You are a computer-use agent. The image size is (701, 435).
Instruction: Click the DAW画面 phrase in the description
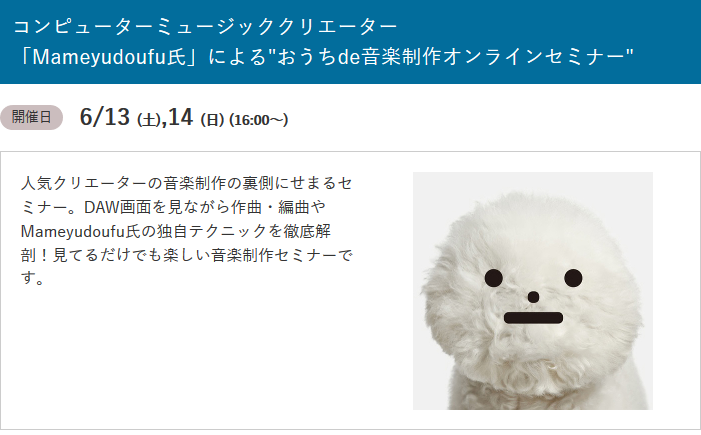click(118, 207)
